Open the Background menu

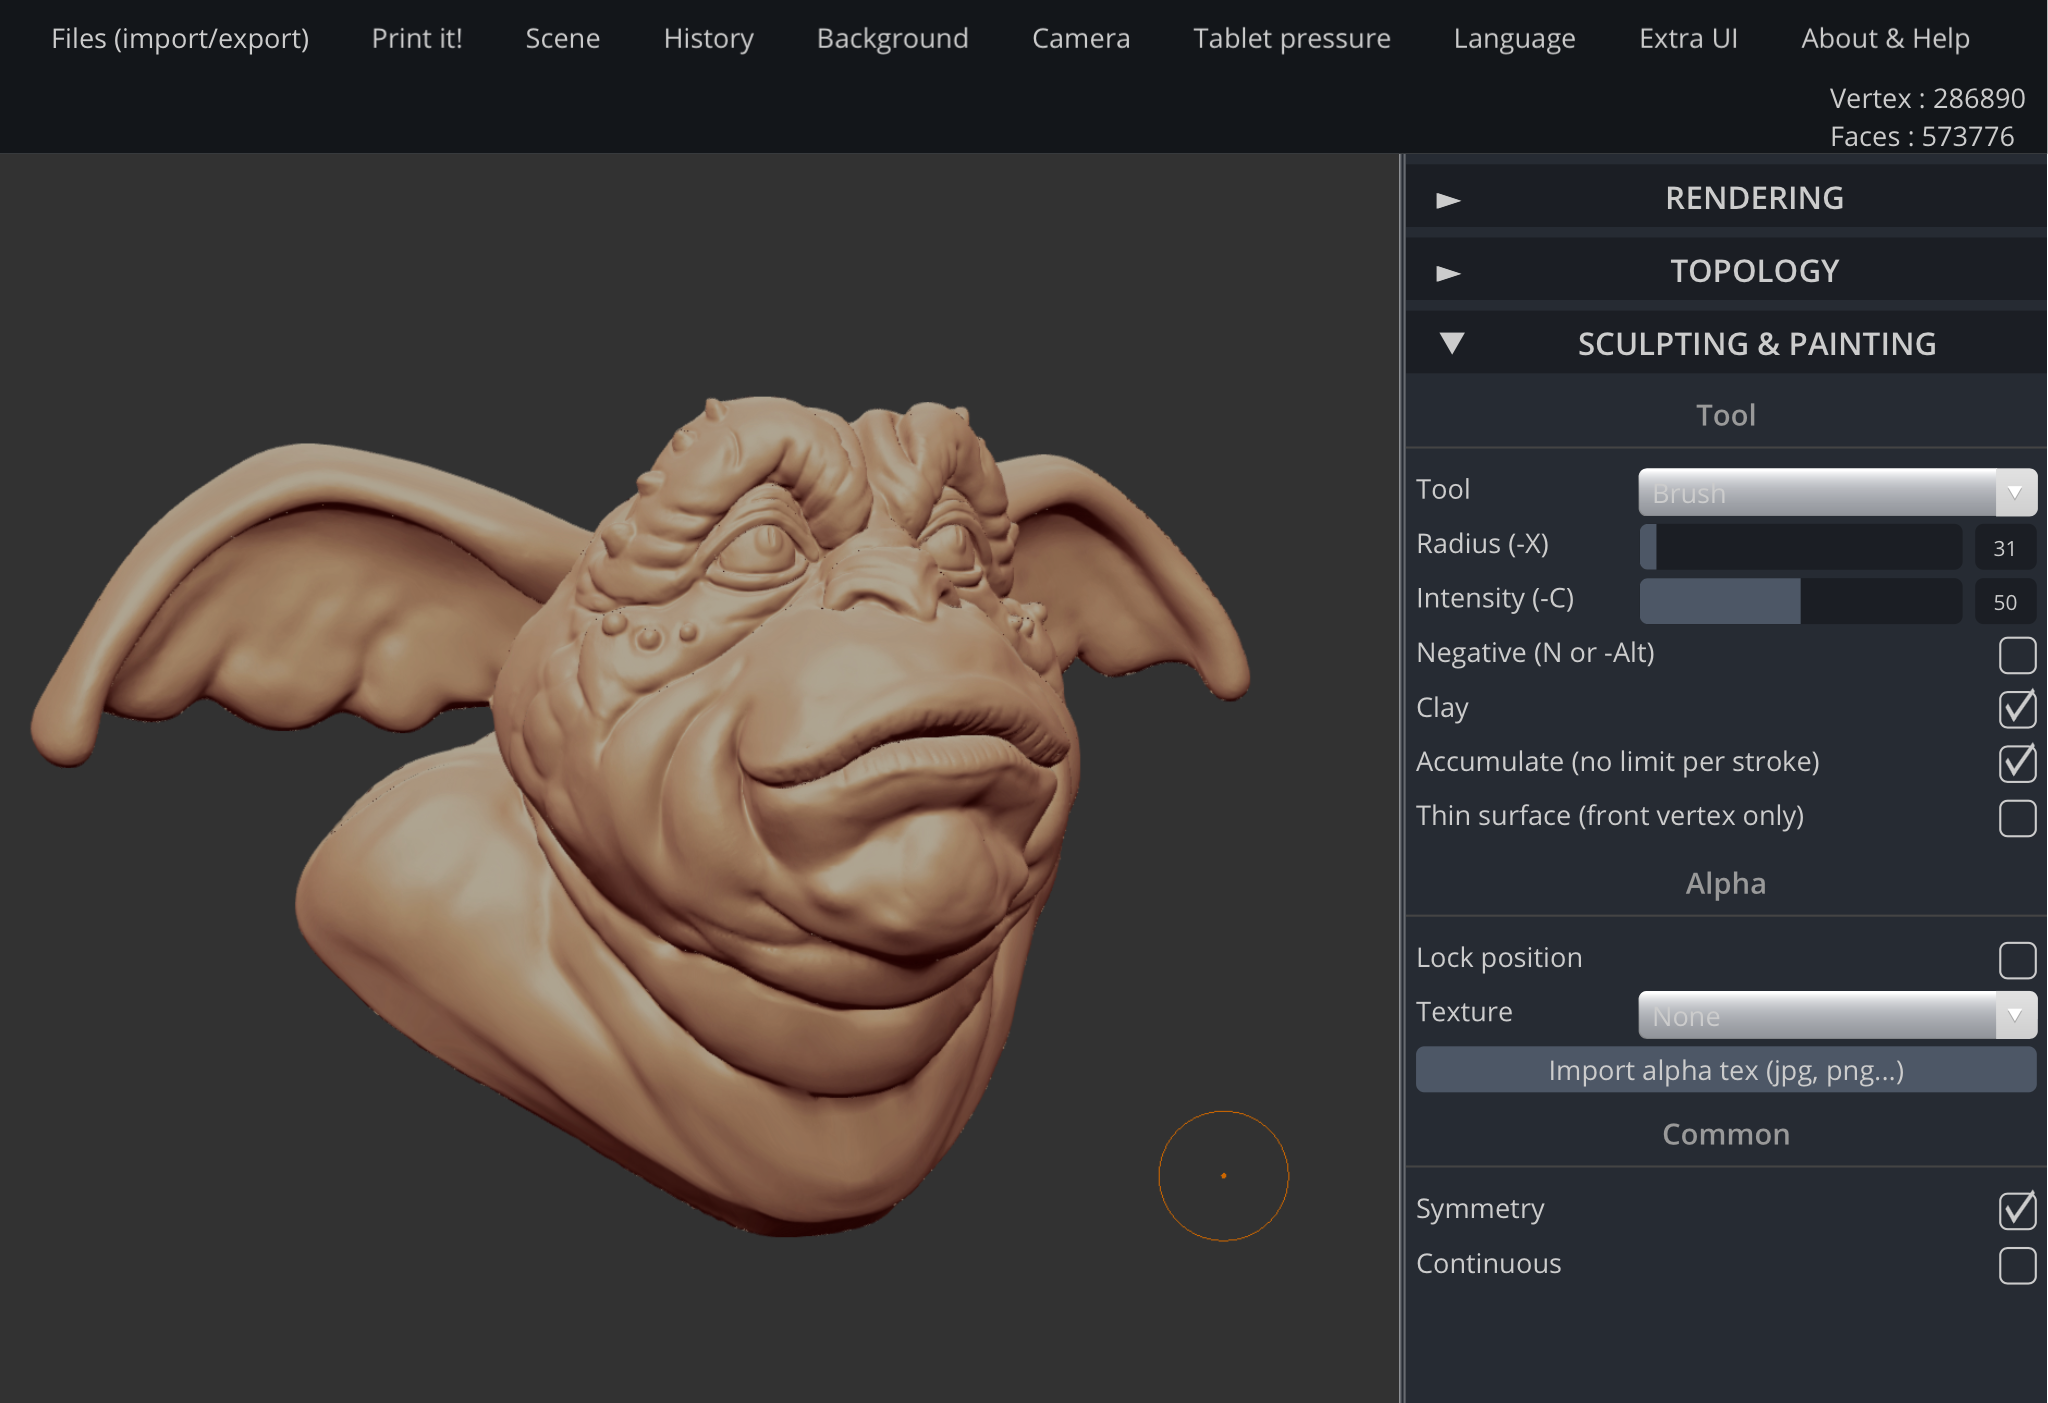(892, 38)
